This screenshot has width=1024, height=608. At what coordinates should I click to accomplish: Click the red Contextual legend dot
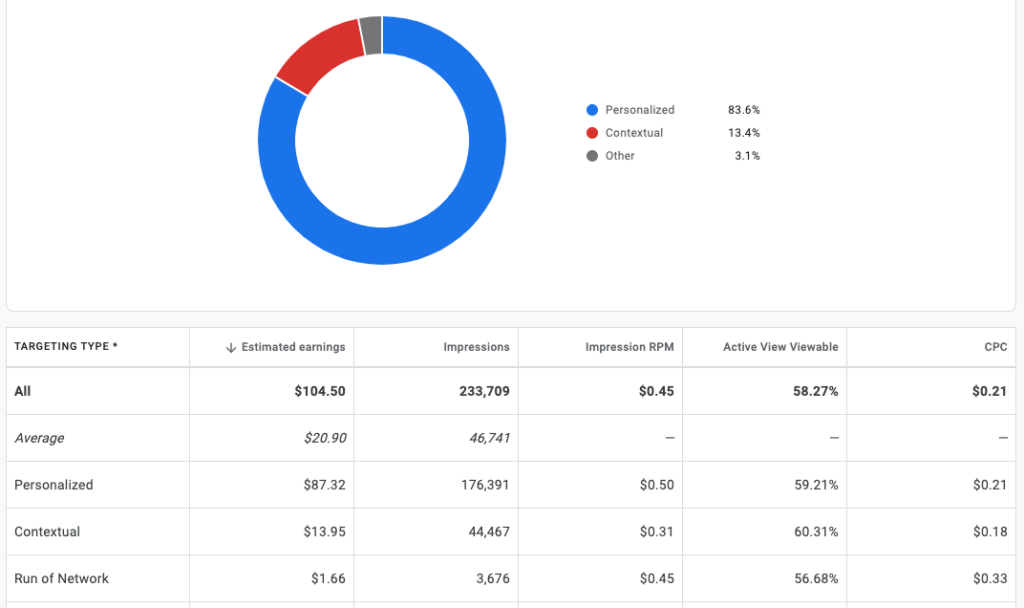[x=592, y=133]
